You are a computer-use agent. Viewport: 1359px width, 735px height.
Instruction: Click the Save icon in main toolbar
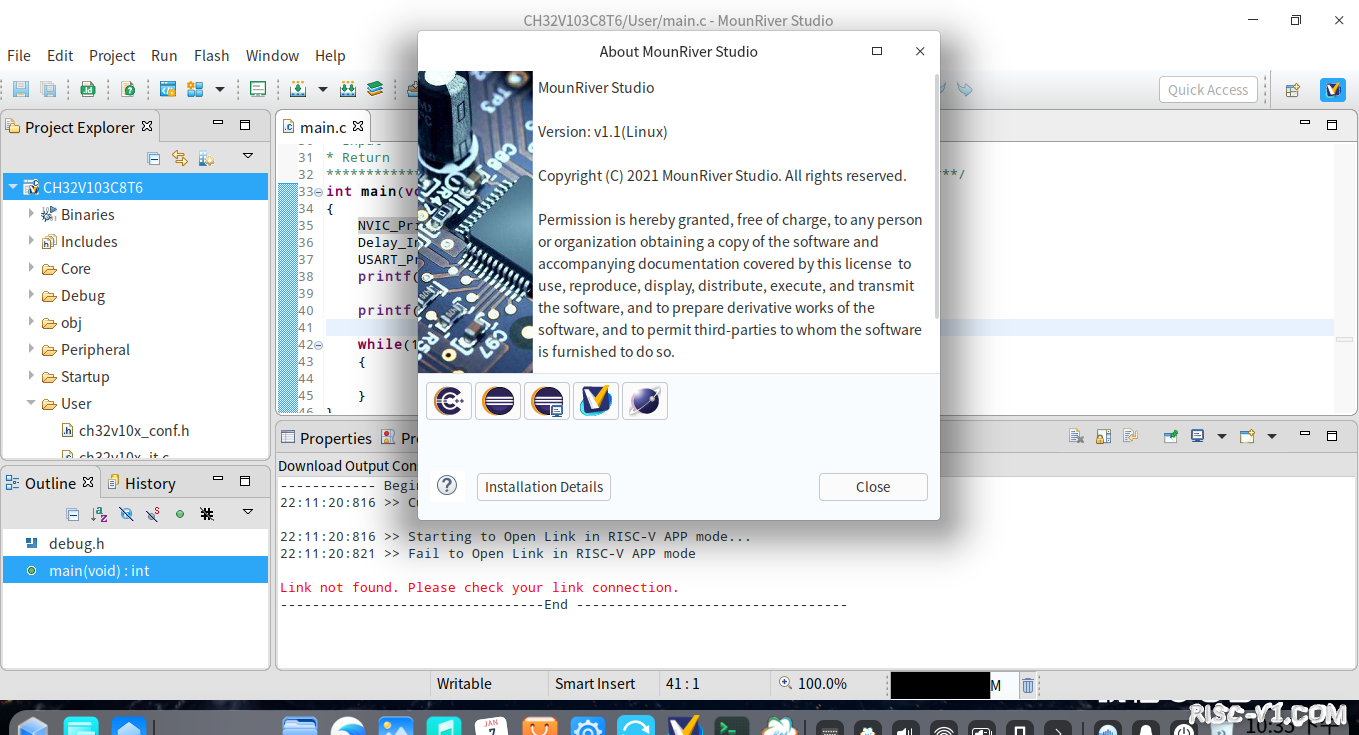tap(21, 89)
